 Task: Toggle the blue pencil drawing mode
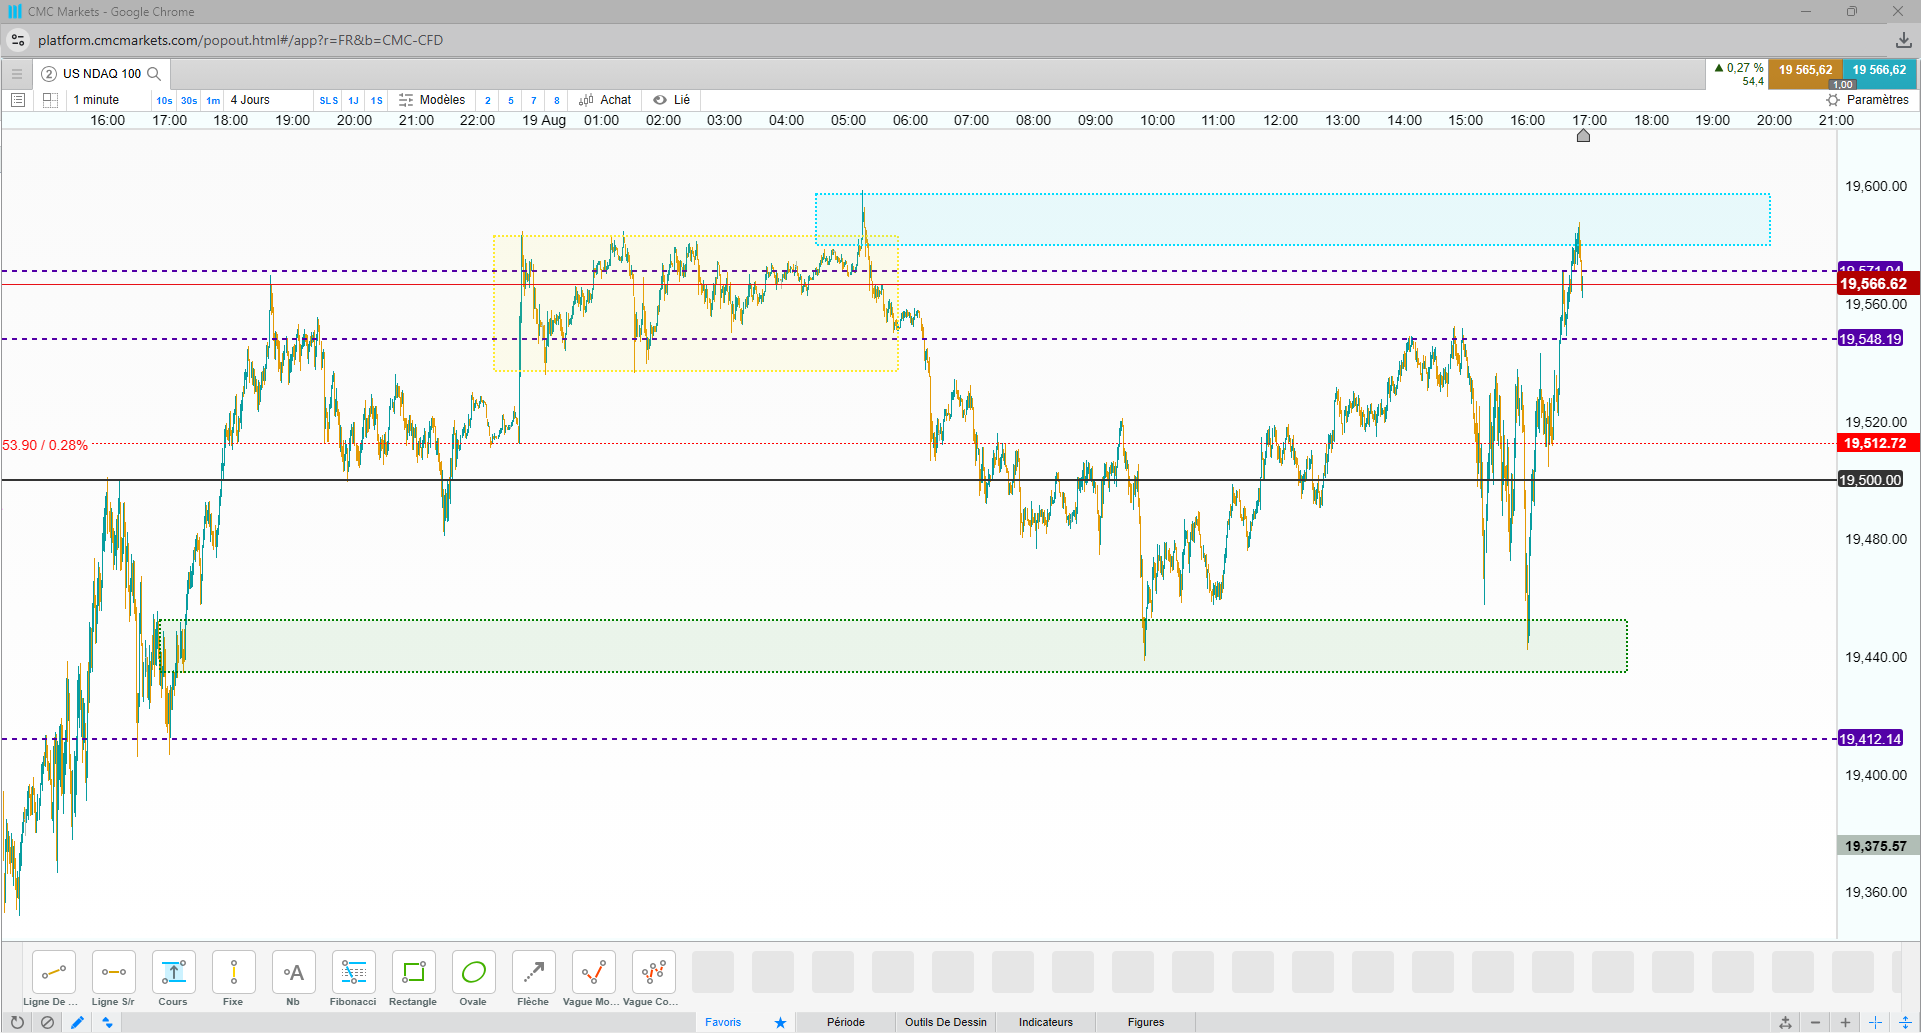click(77, 1022)
